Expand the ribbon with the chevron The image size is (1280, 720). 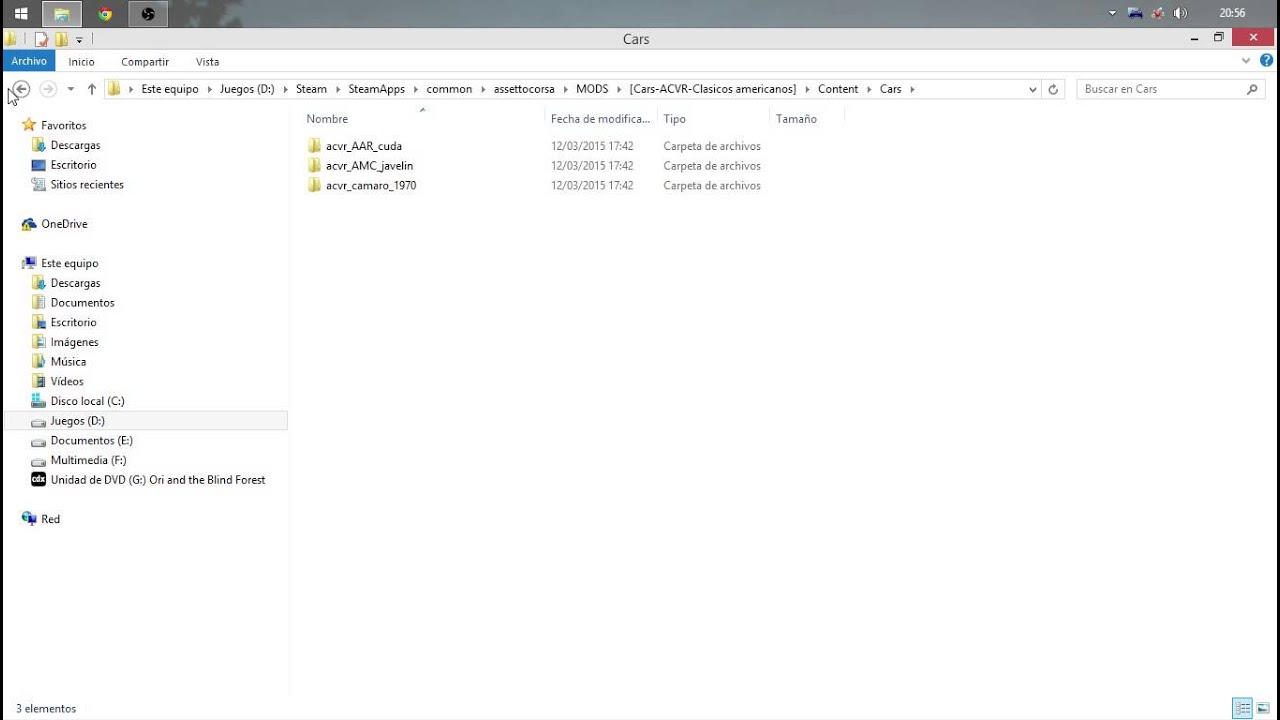(x=1246, y=61)
